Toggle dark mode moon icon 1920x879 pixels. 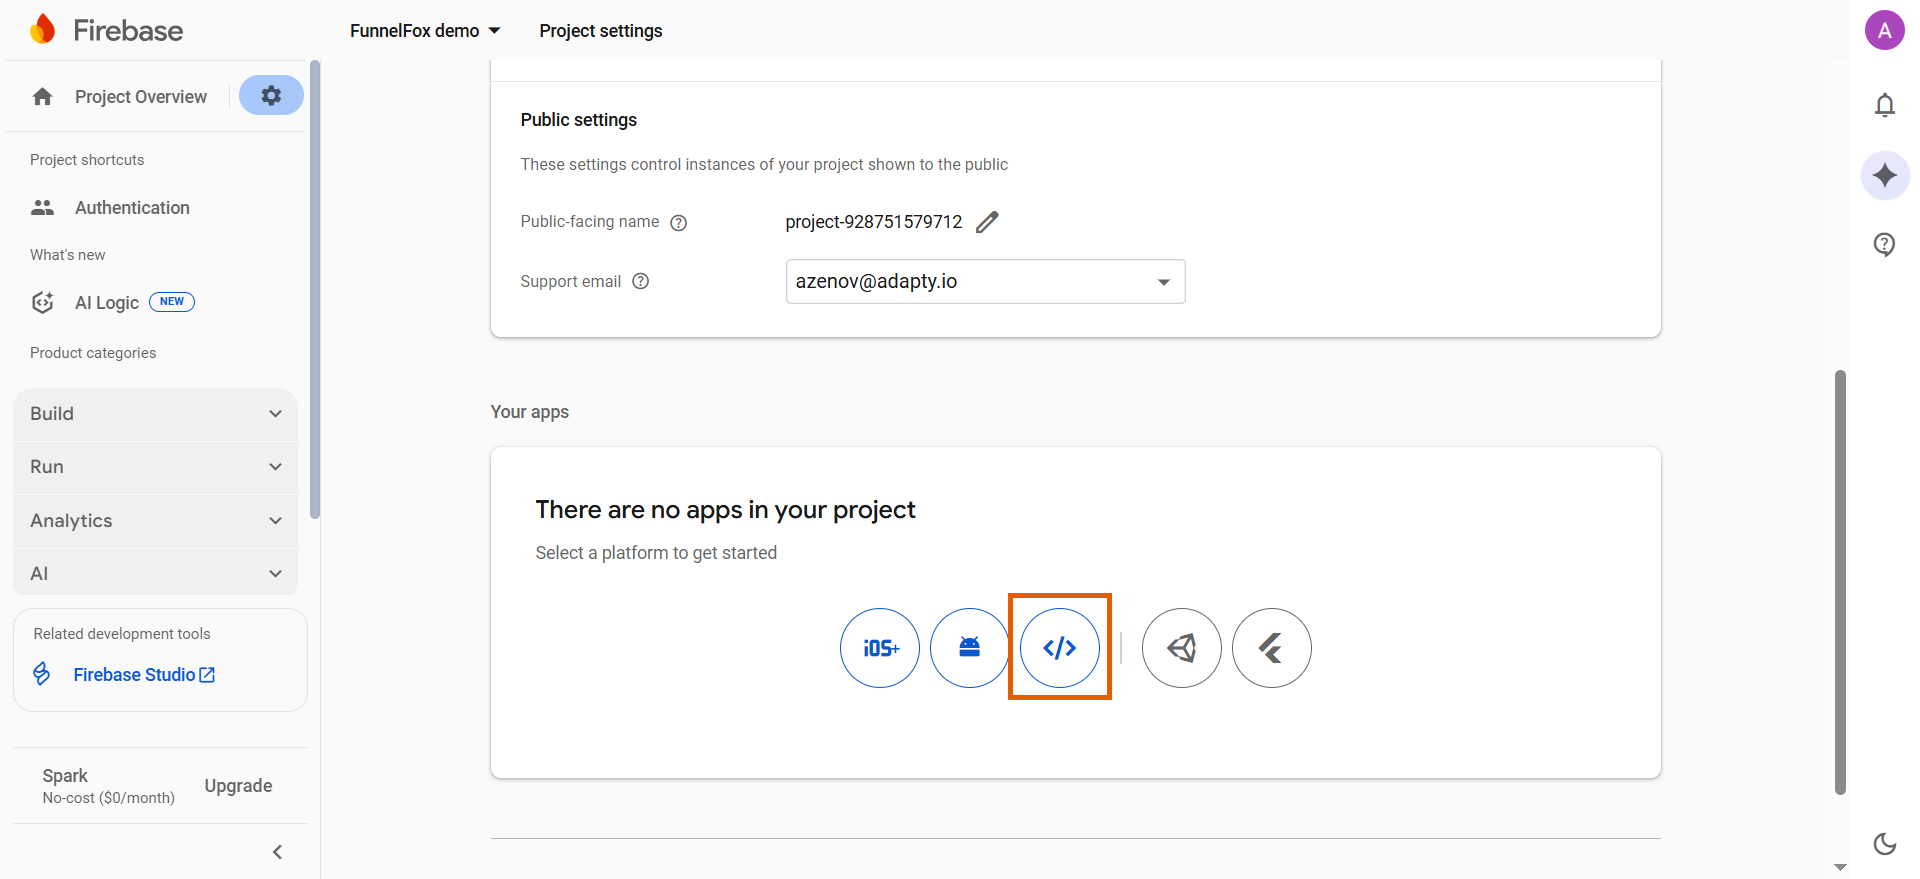point(1885,844)
